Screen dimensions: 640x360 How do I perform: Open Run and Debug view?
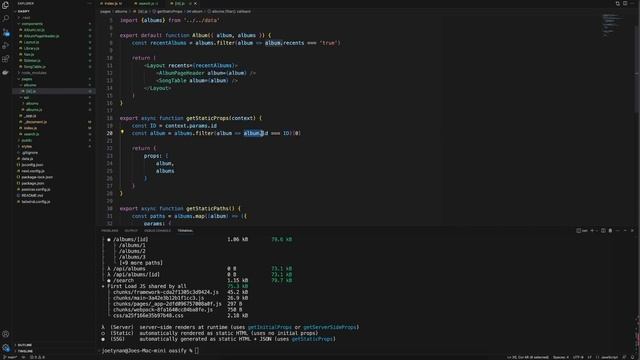(6, 46)
